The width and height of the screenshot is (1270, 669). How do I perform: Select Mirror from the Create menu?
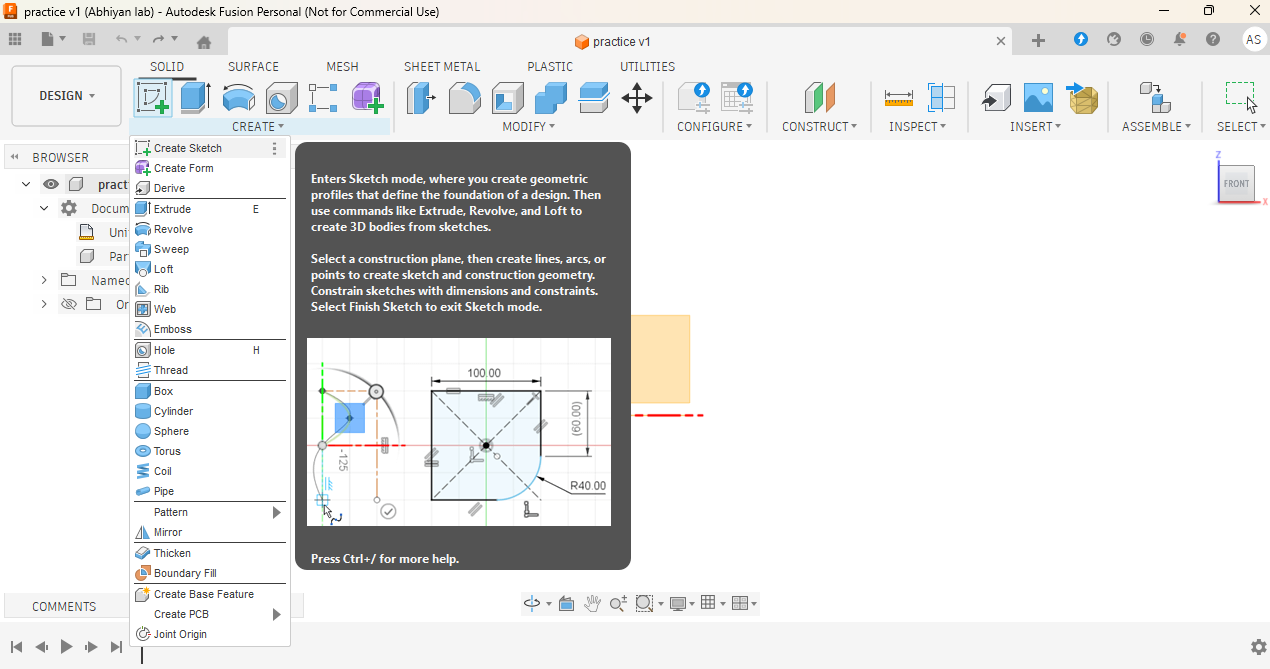[x=209, y=532]
